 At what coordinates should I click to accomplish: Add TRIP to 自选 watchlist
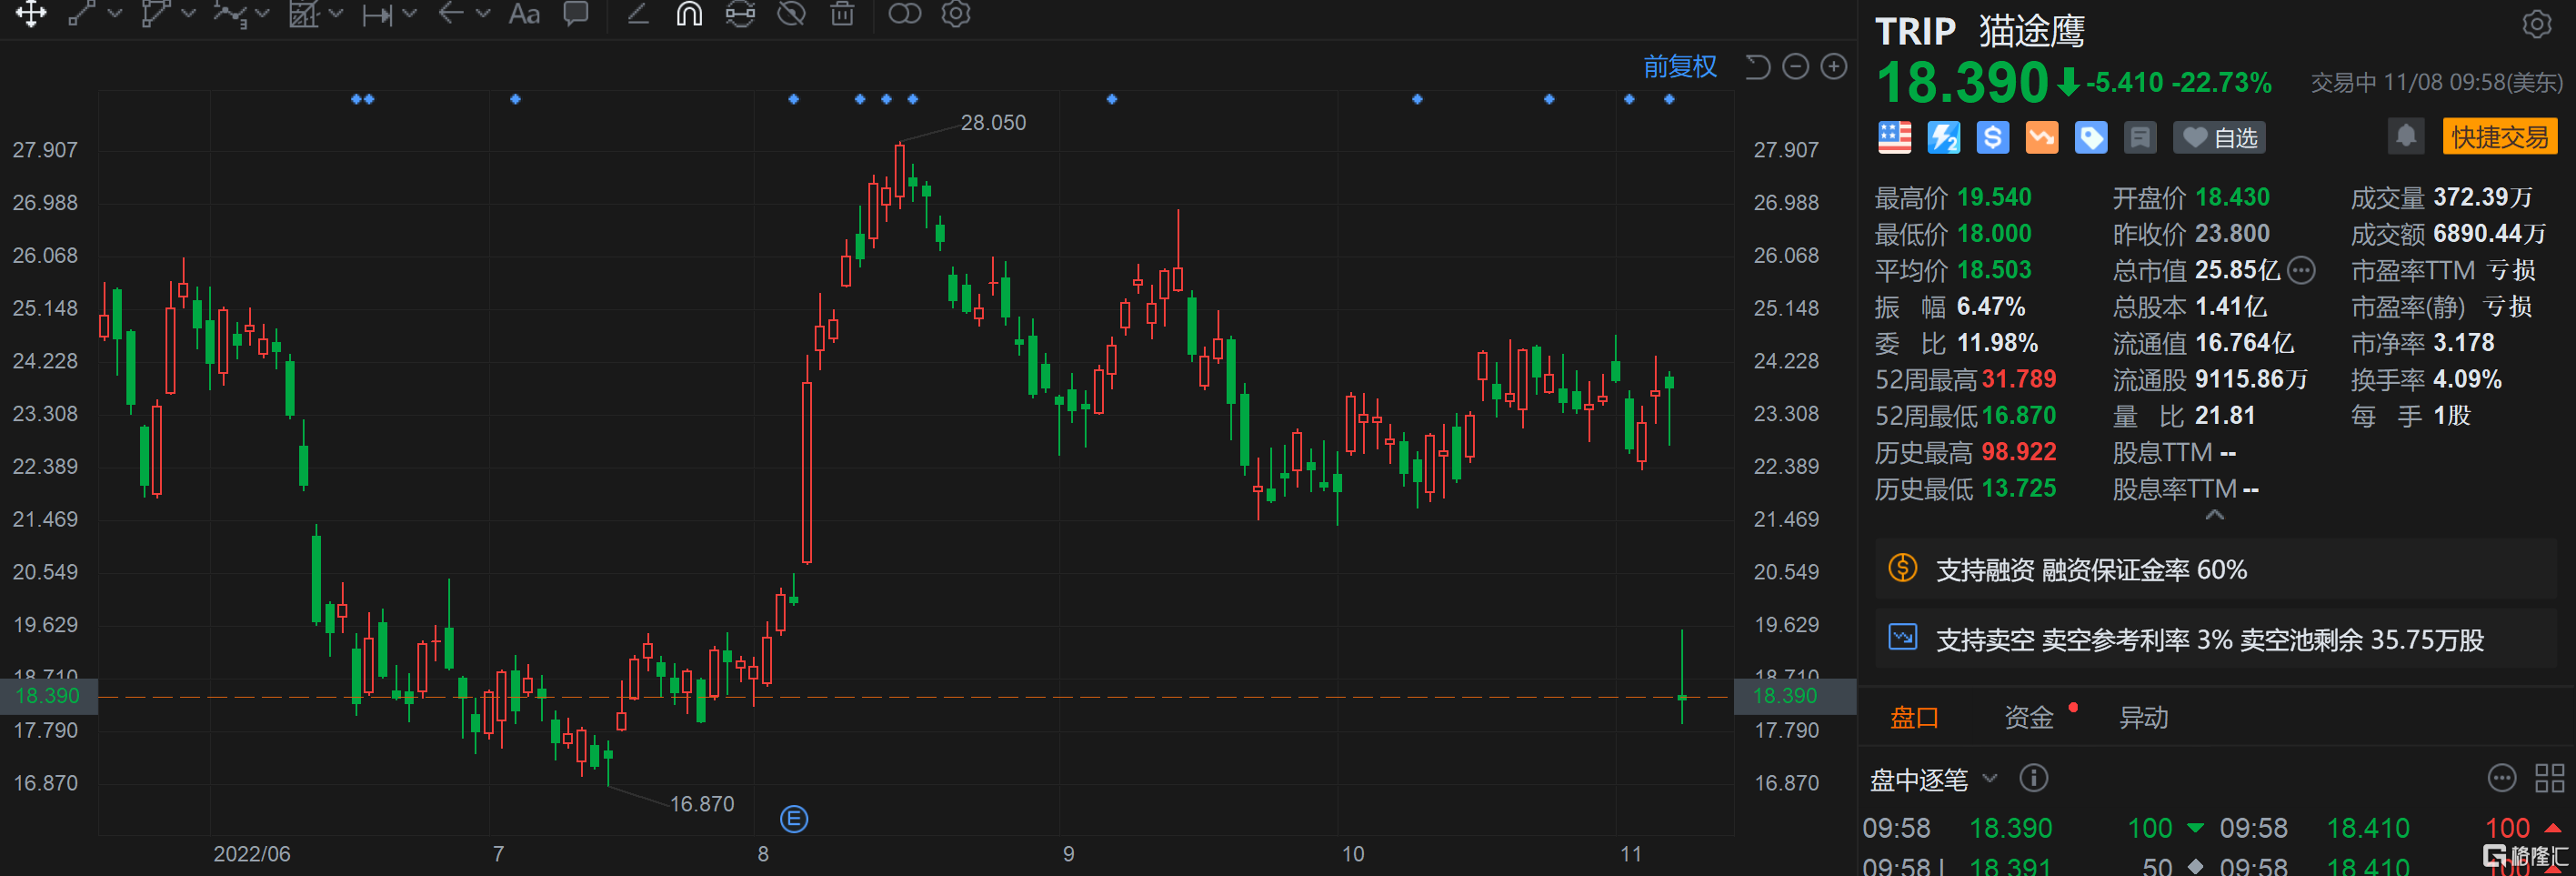pos(2219,138)
